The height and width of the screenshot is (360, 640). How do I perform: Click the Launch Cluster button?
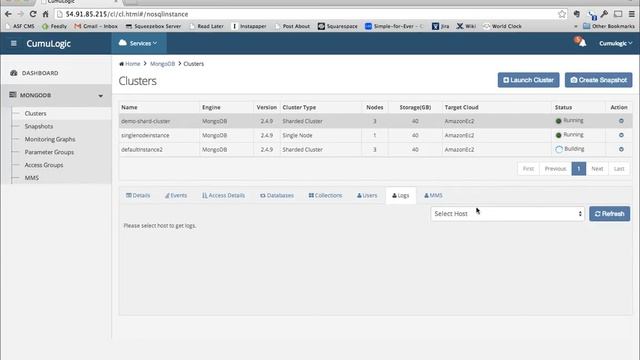528,80
